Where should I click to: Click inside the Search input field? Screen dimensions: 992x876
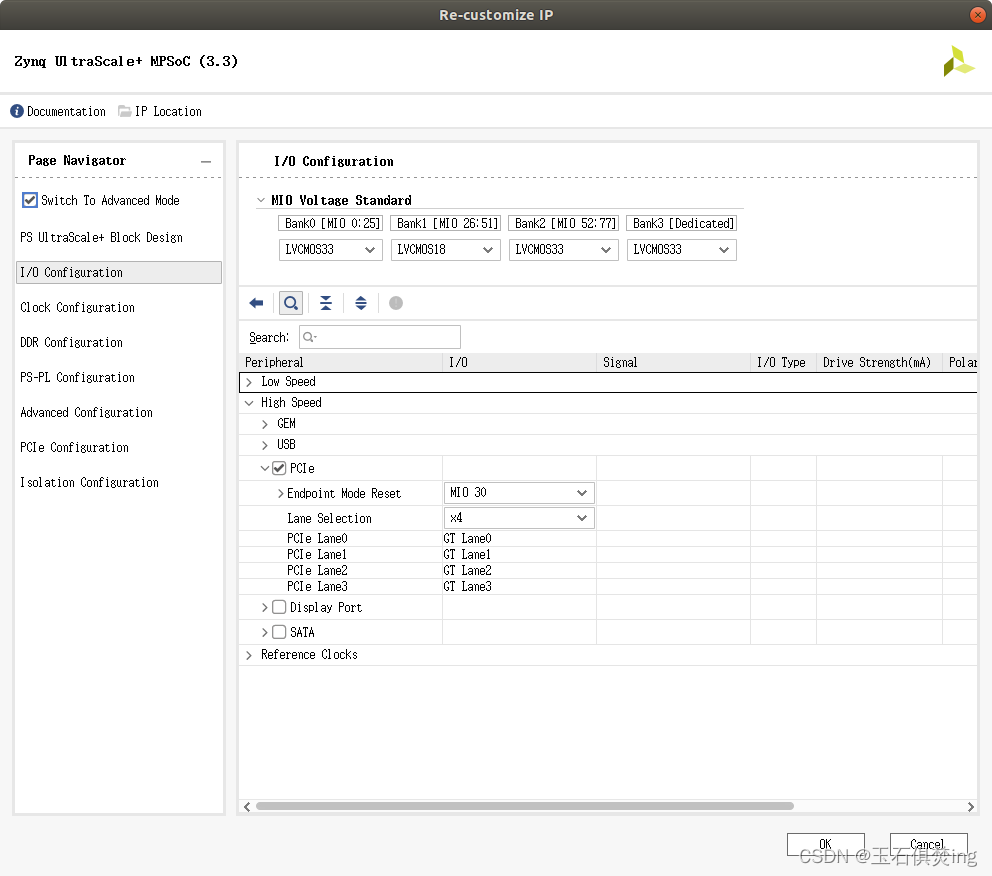[380, 337]
